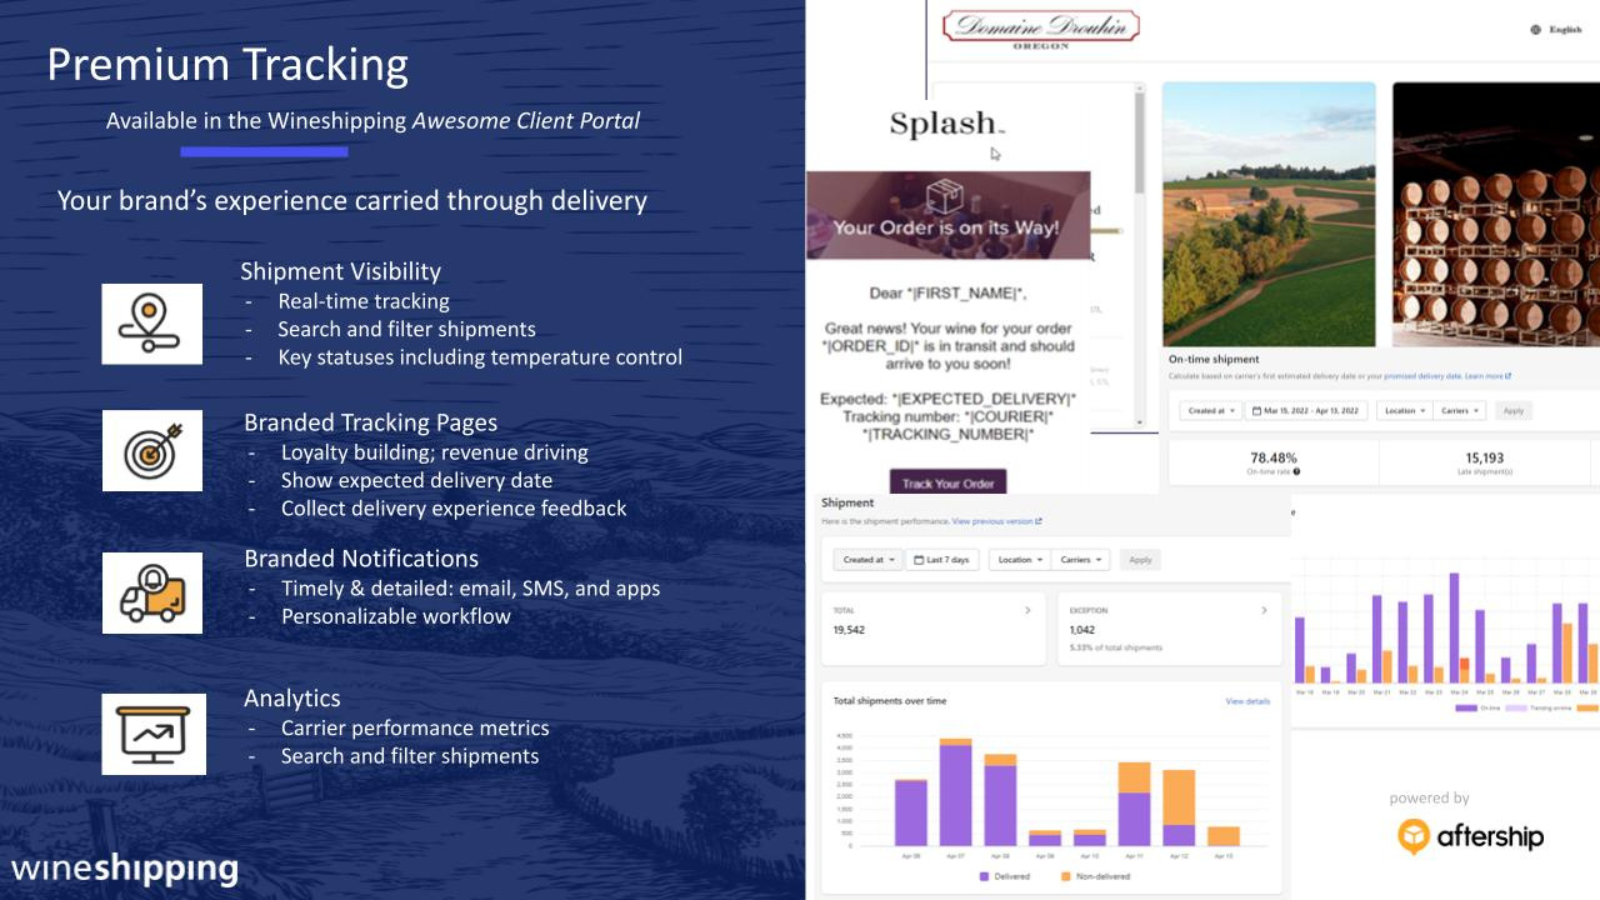The height and width of the screenshot is (900, 1600).
Task: Click the Analytics presentation chart icon
Action: (154, 734)
